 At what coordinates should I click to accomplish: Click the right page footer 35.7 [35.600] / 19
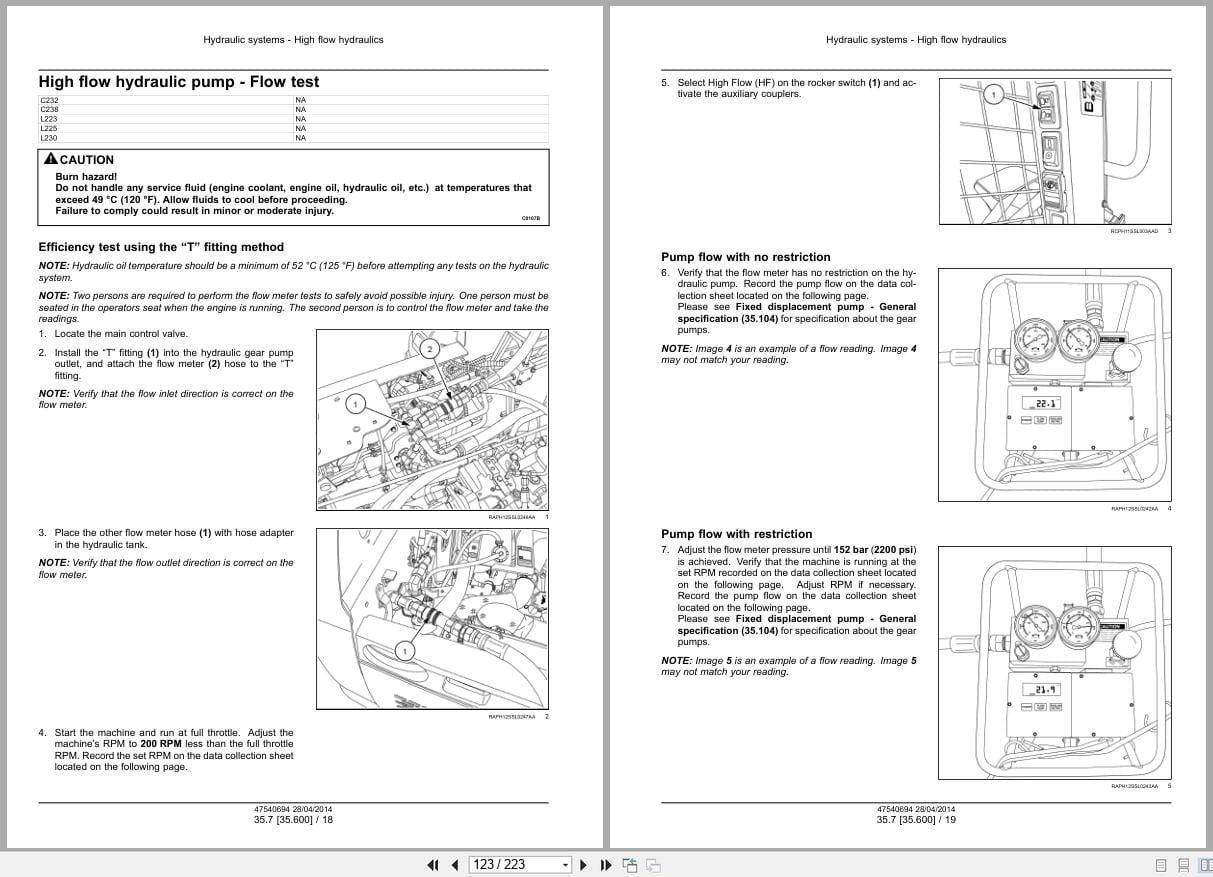click(916, 820)
